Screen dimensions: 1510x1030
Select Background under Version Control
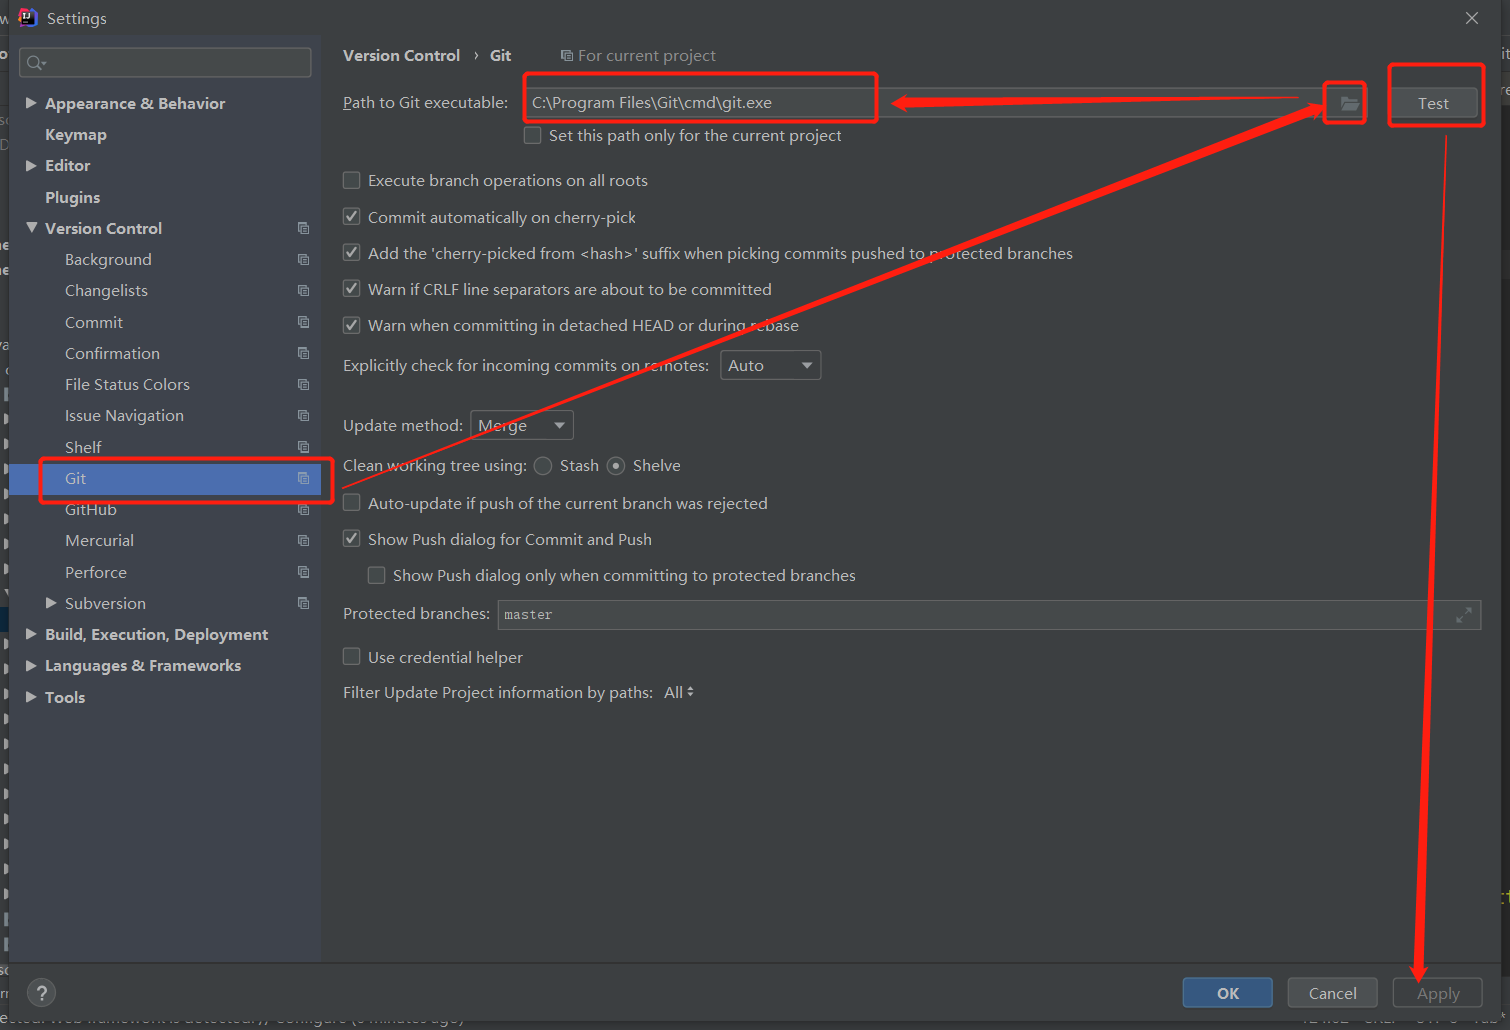(x=108, y=259)
